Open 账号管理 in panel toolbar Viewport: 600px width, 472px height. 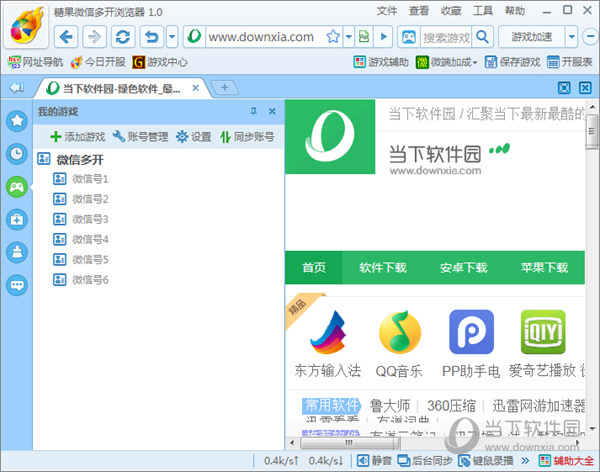click(x=140, y=136)
